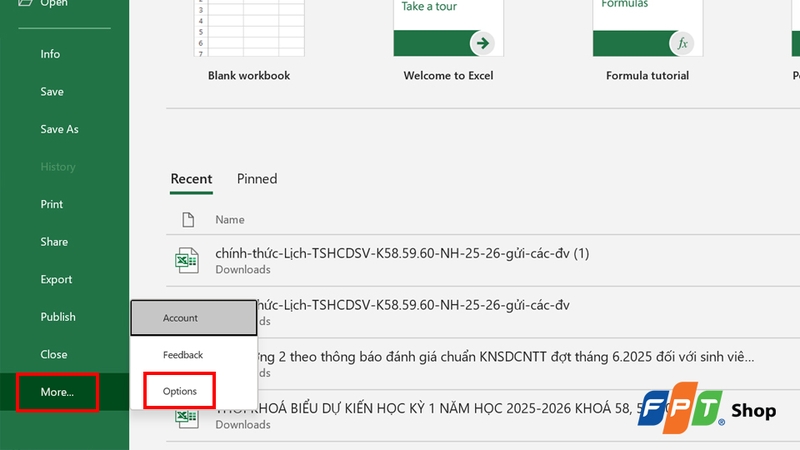Sort the file list by Name header
This screenshot has height=450, width=800.
(x=230, y=220)
